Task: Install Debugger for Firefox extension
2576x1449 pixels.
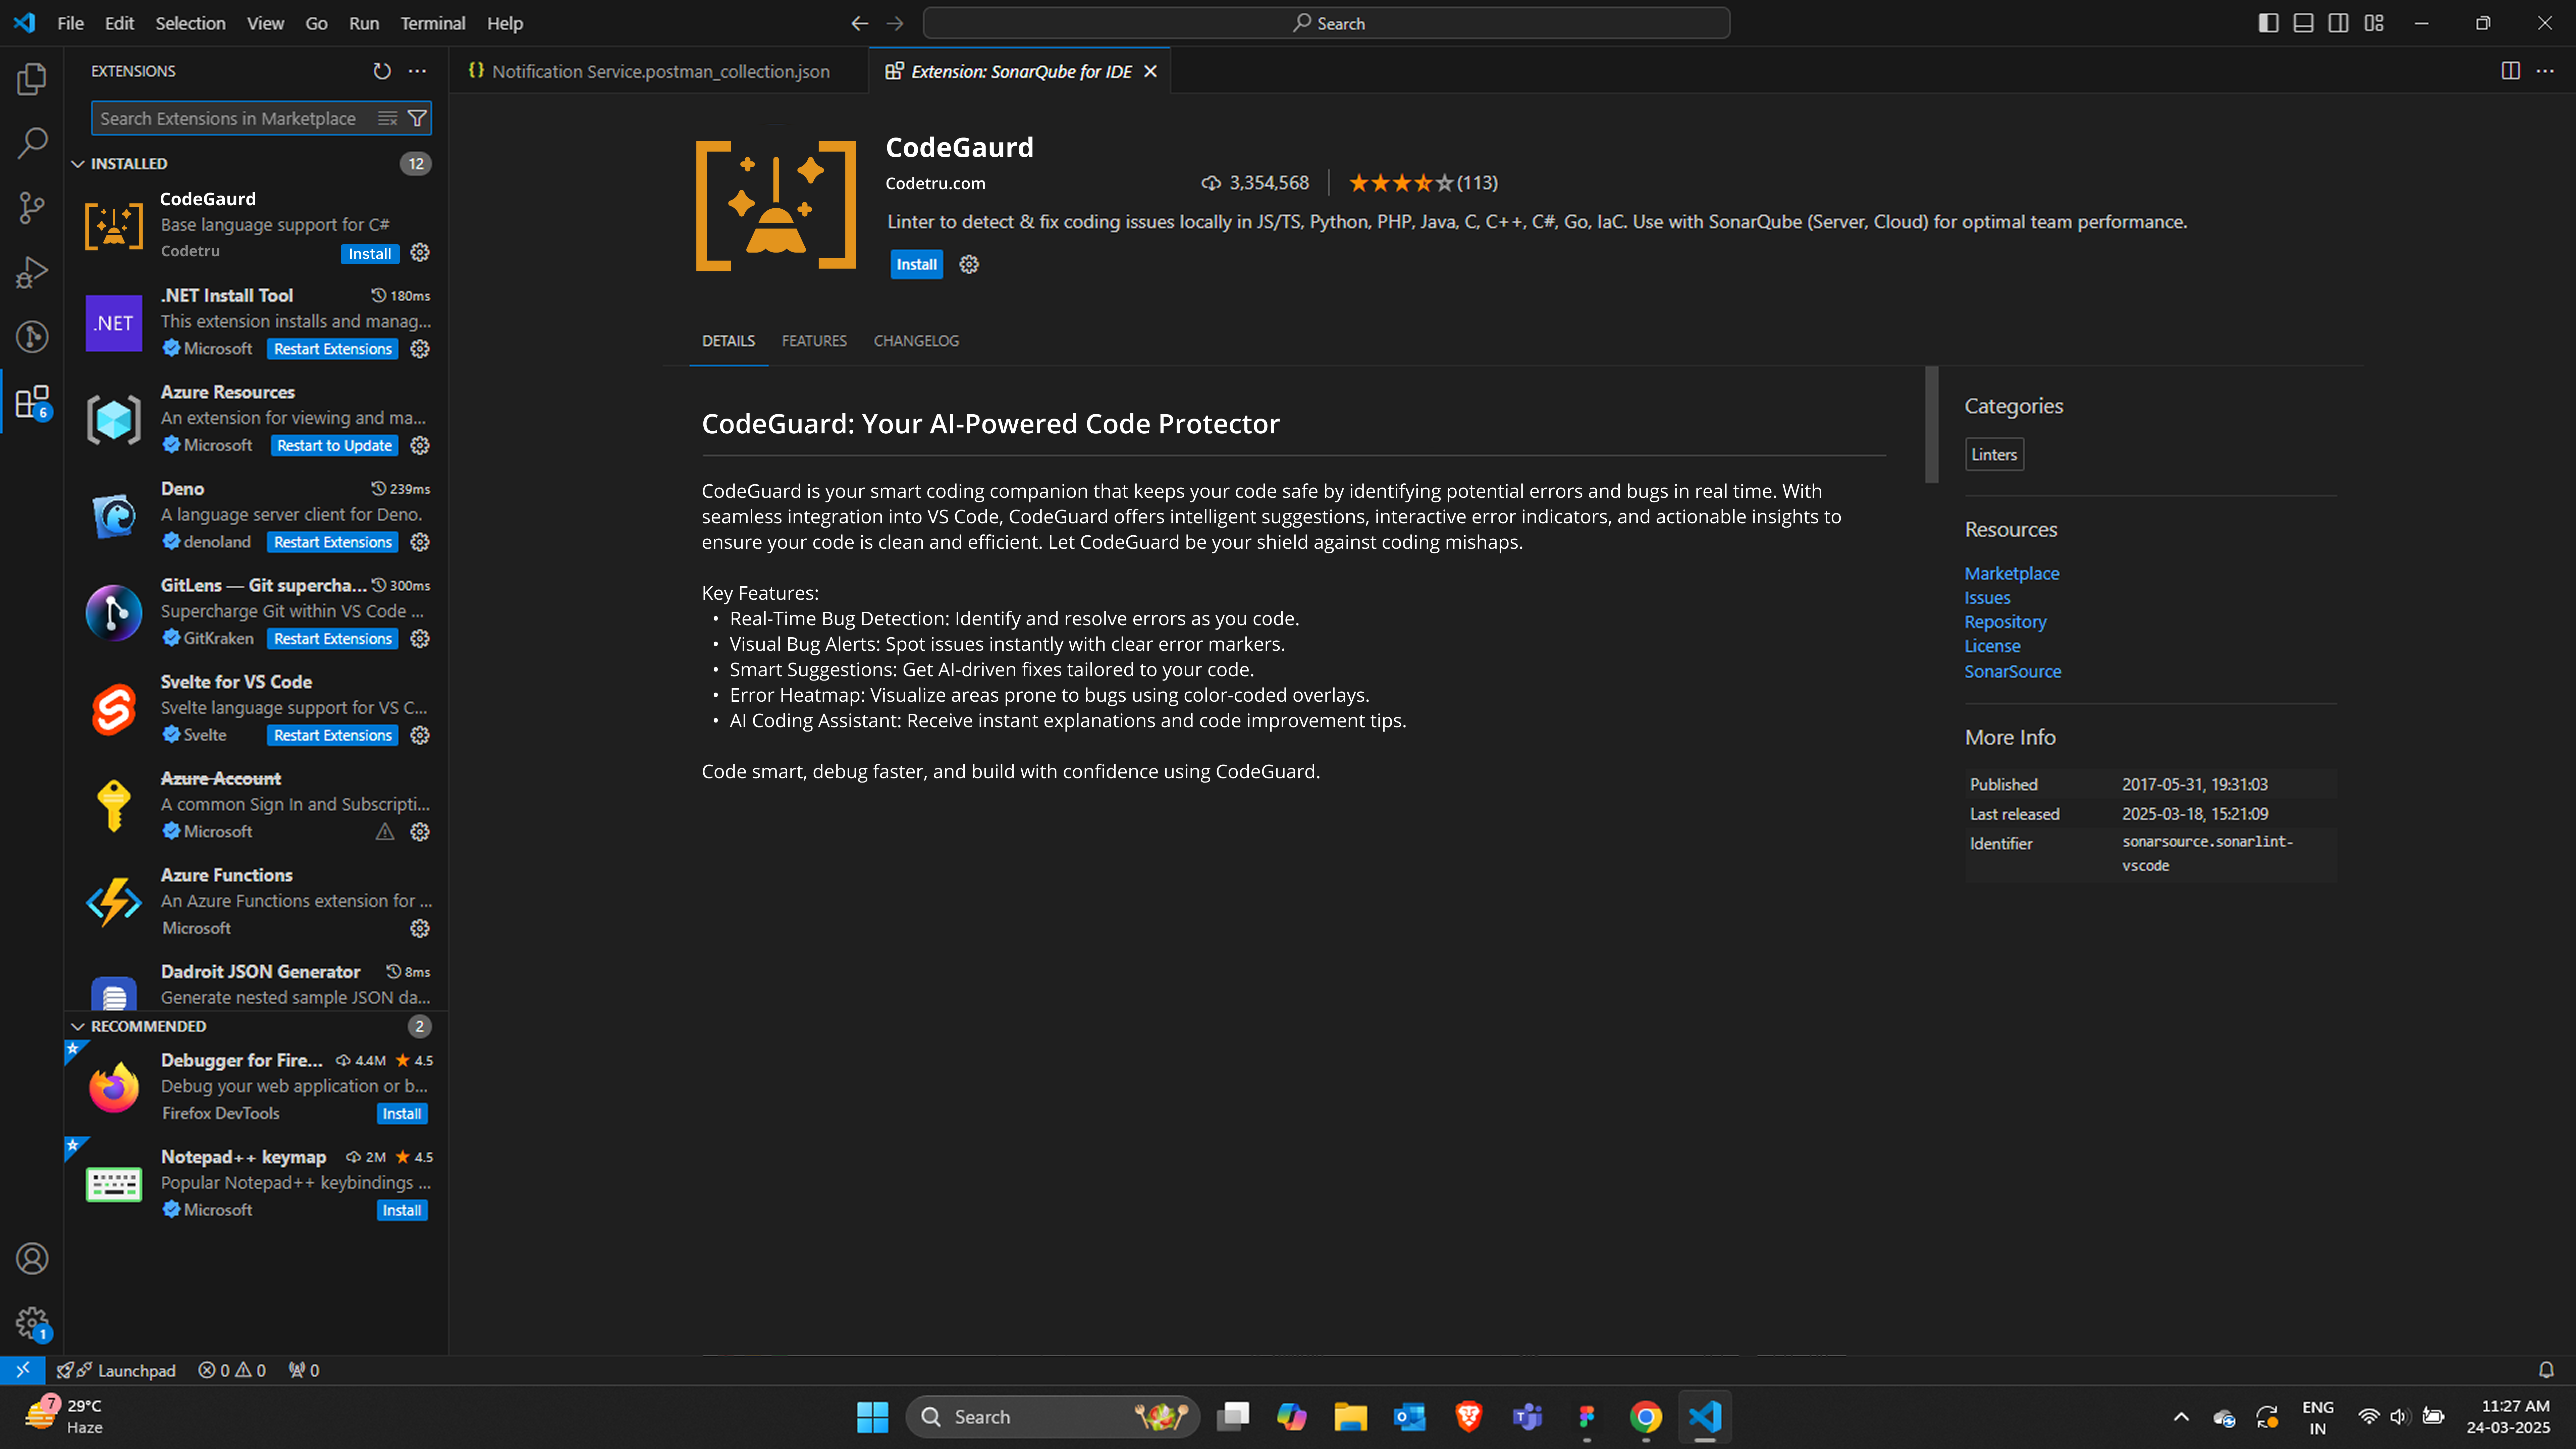Action: click(402, 1114)
